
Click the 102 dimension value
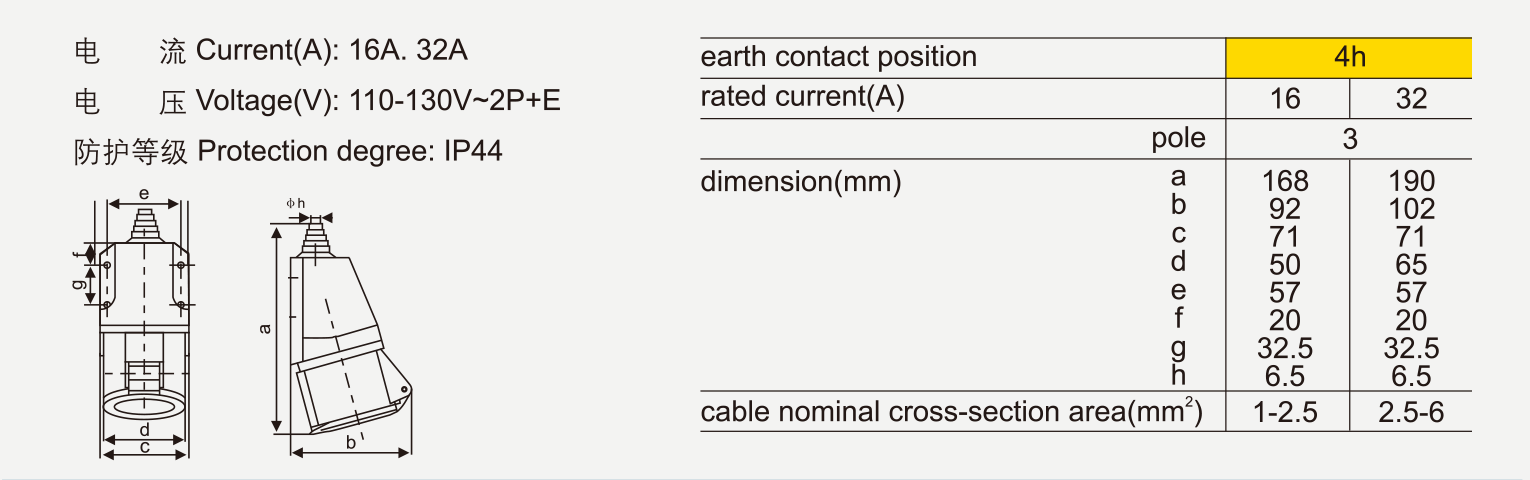(x=1411, y=209)
